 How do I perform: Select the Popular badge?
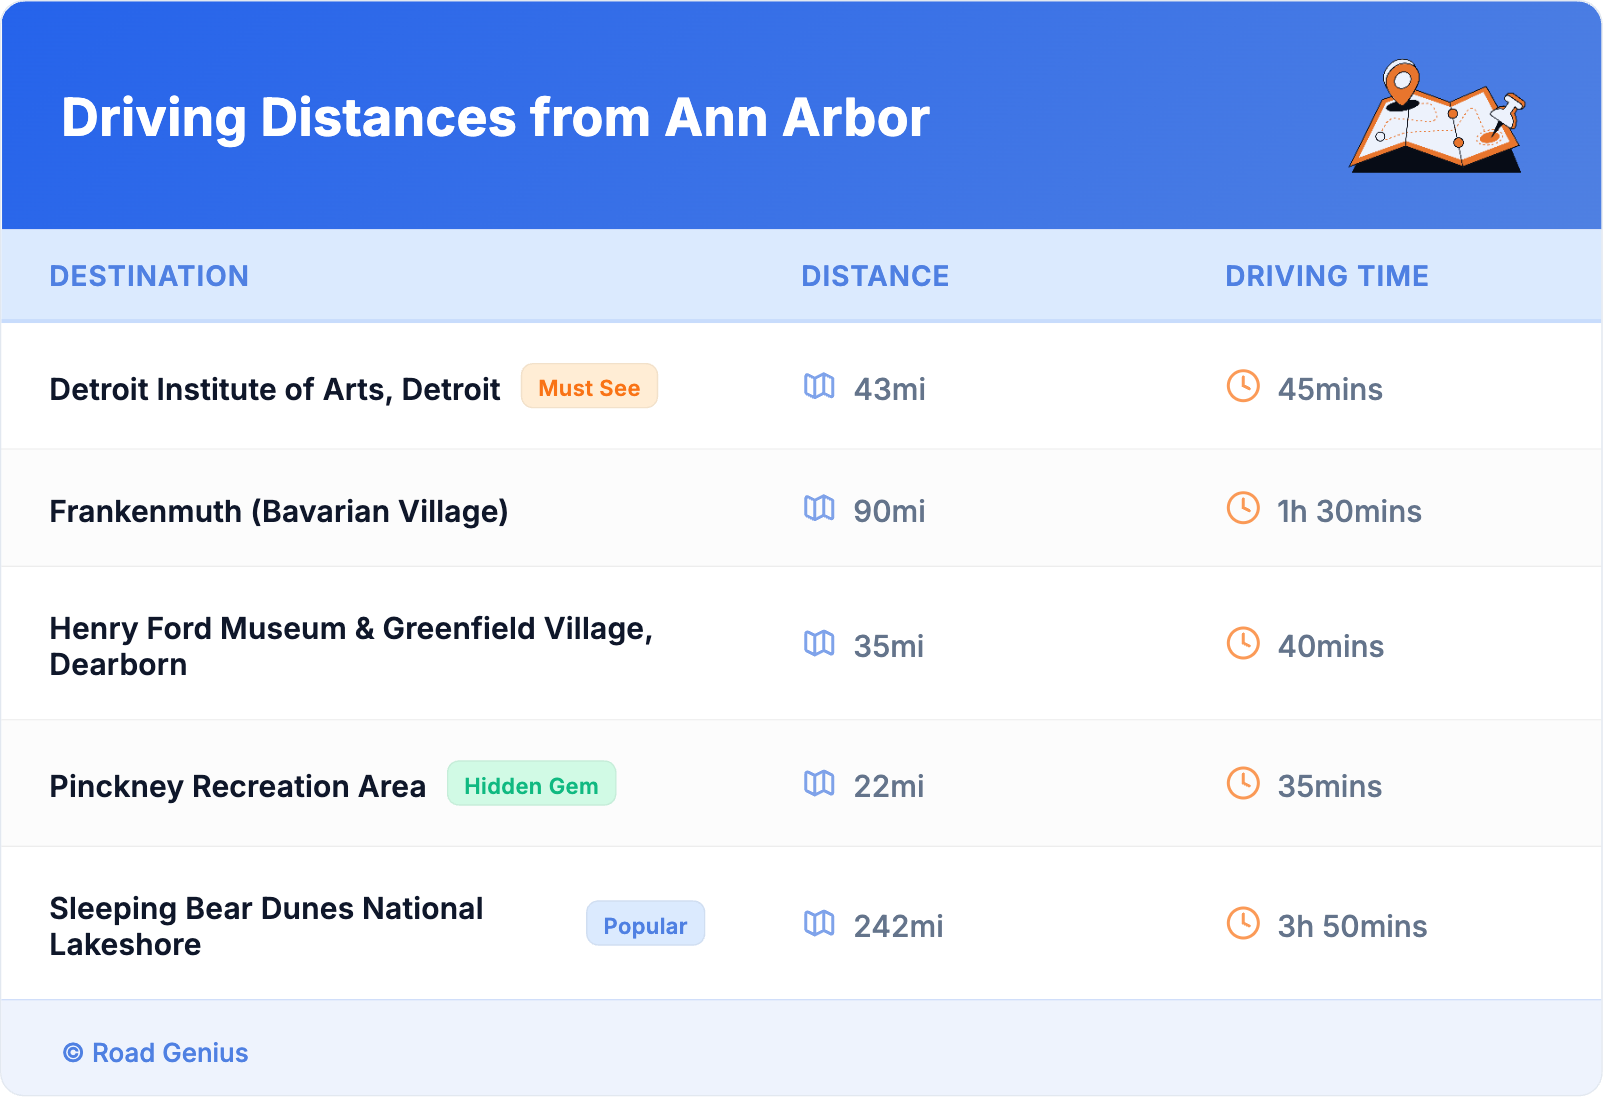click(x=645, y=925)
